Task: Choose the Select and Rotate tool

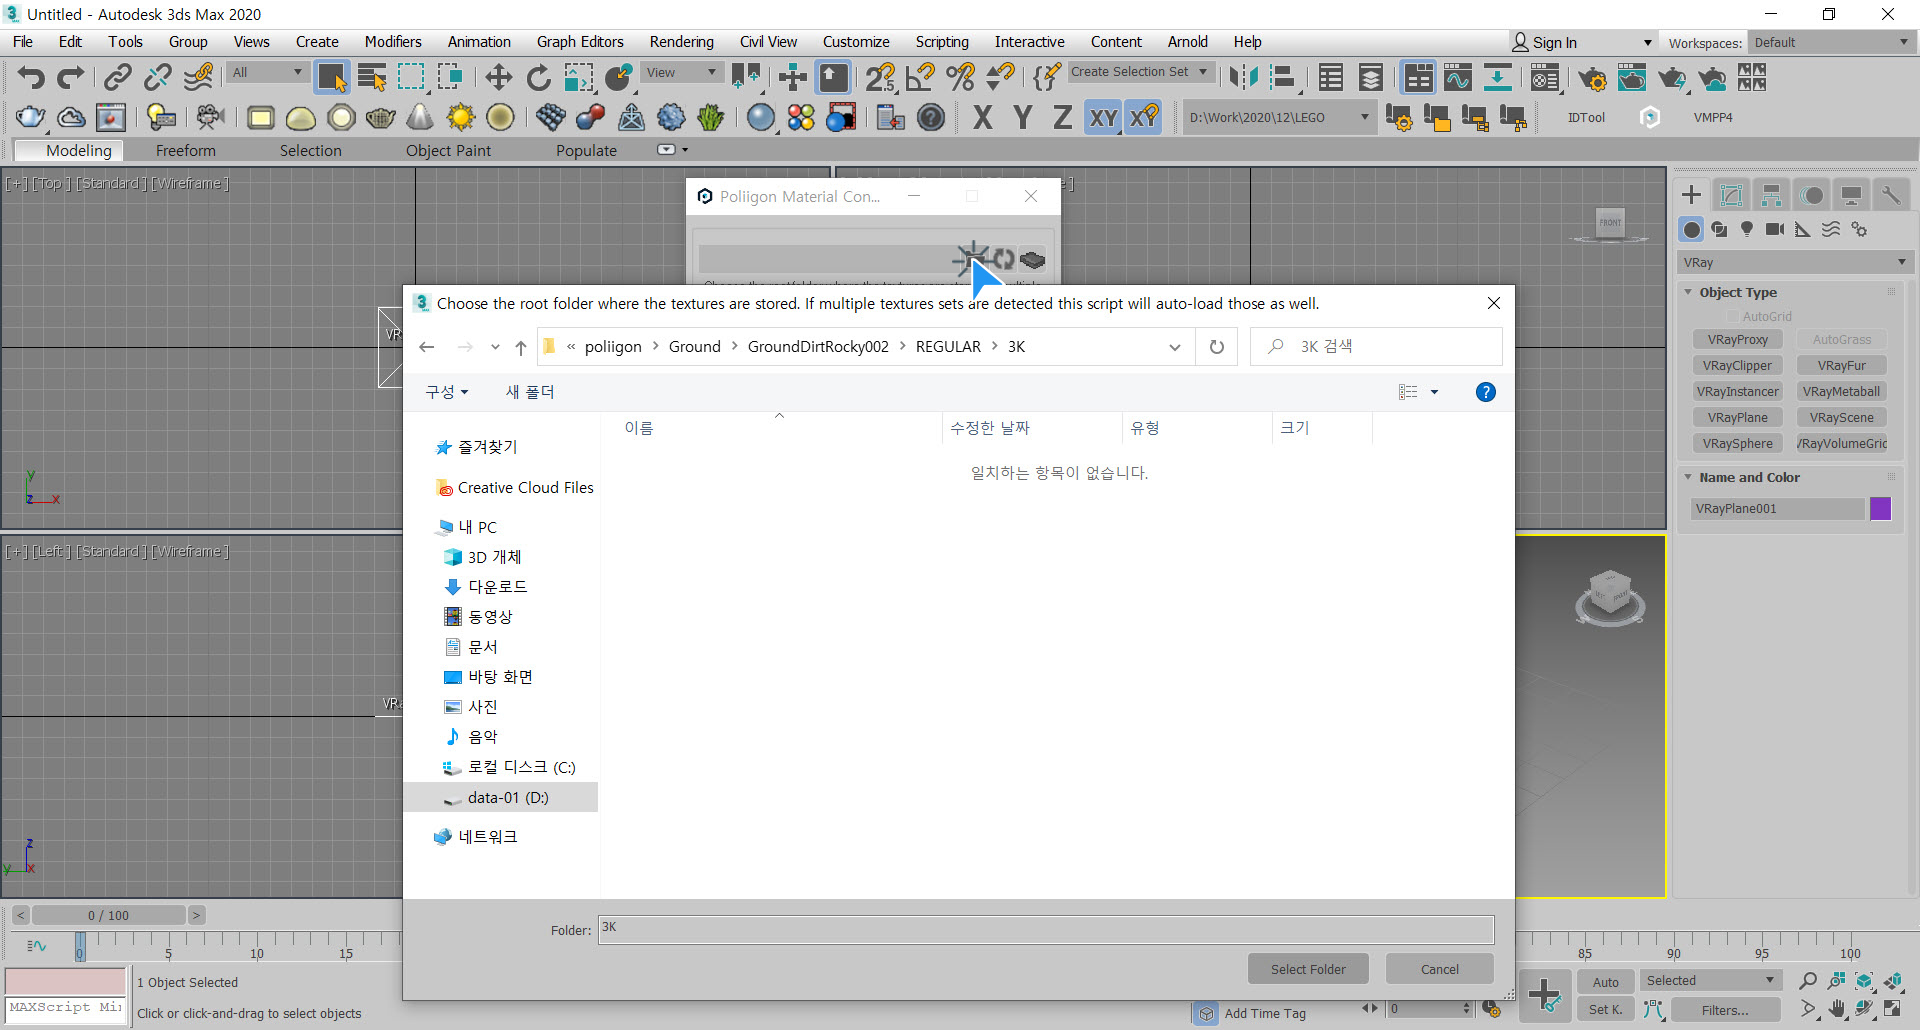Action: [538, 77]
